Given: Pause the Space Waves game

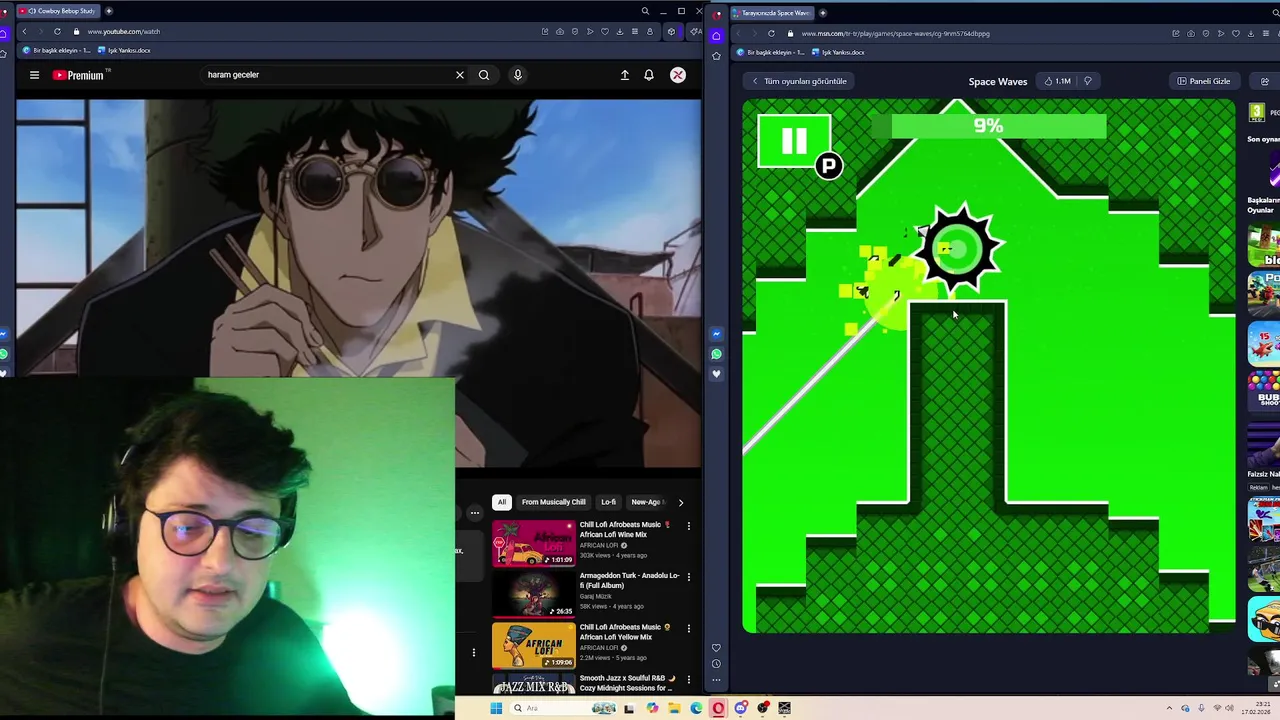Looking at the screenshot, I should (x=794, y=141).
